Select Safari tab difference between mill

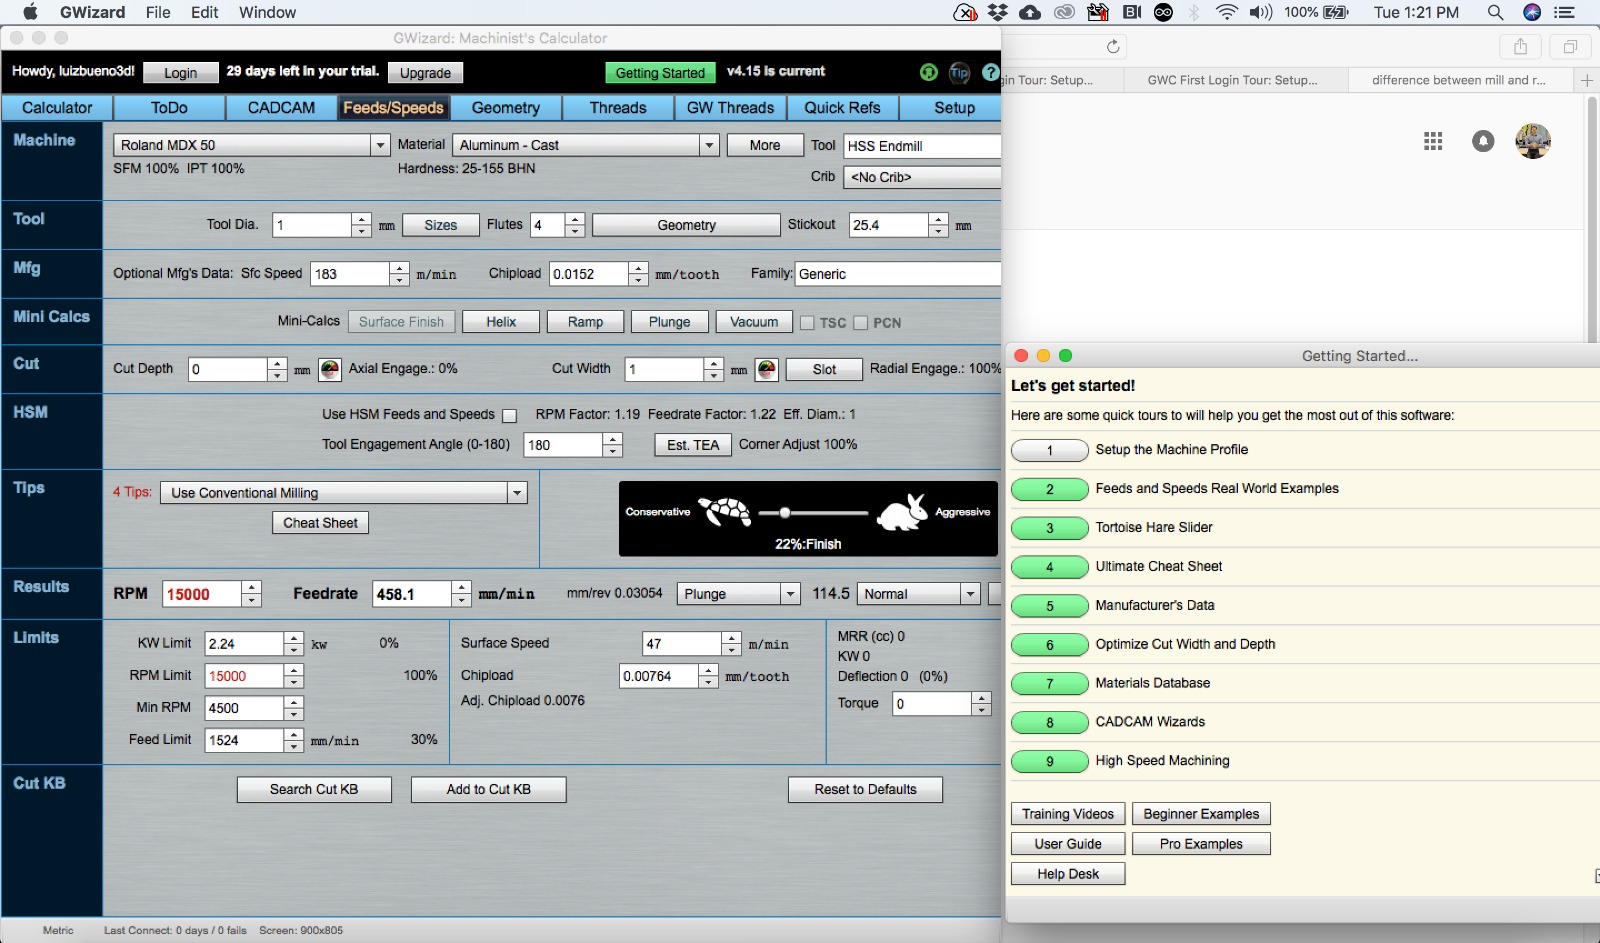[x=1459, y=80]
